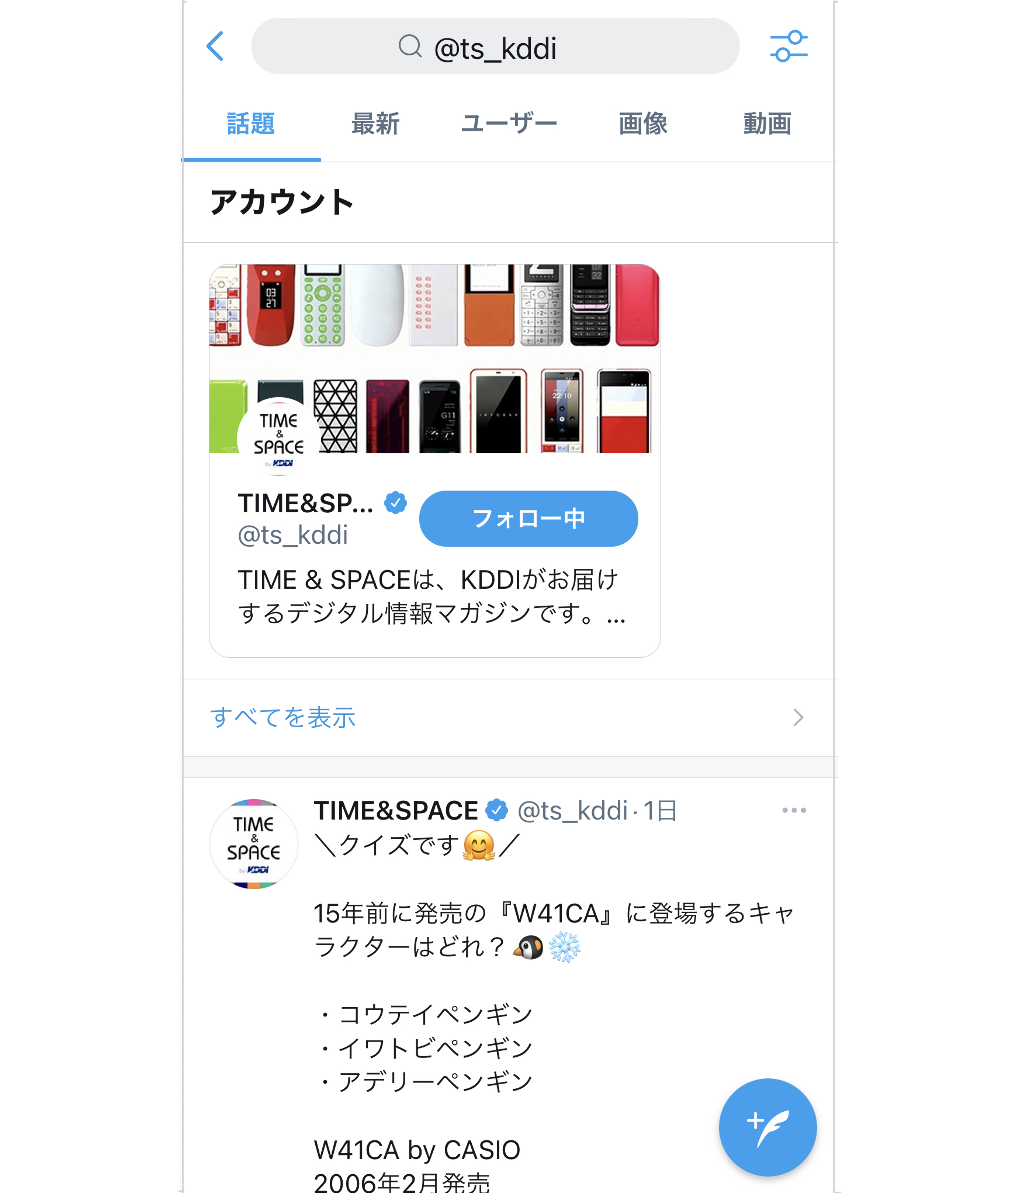Switch to the 最新 tab
Screen dimensions: 1026x1193
point(375,123)
